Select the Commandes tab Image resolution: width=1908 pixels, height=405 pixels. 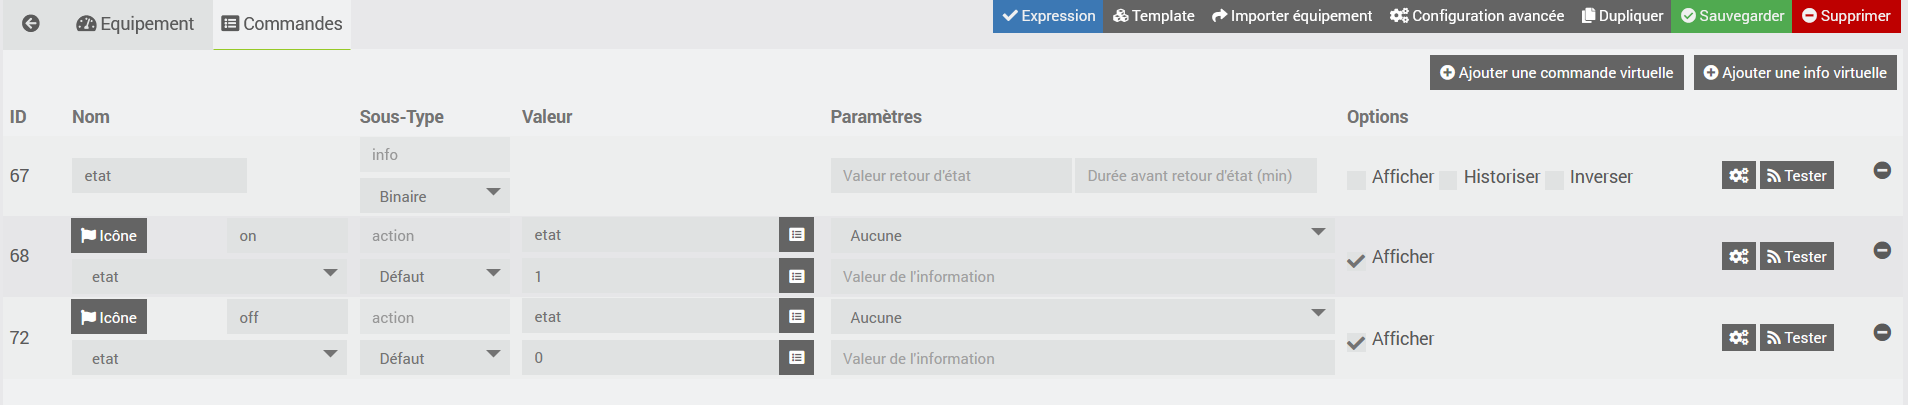click(282, 24)
